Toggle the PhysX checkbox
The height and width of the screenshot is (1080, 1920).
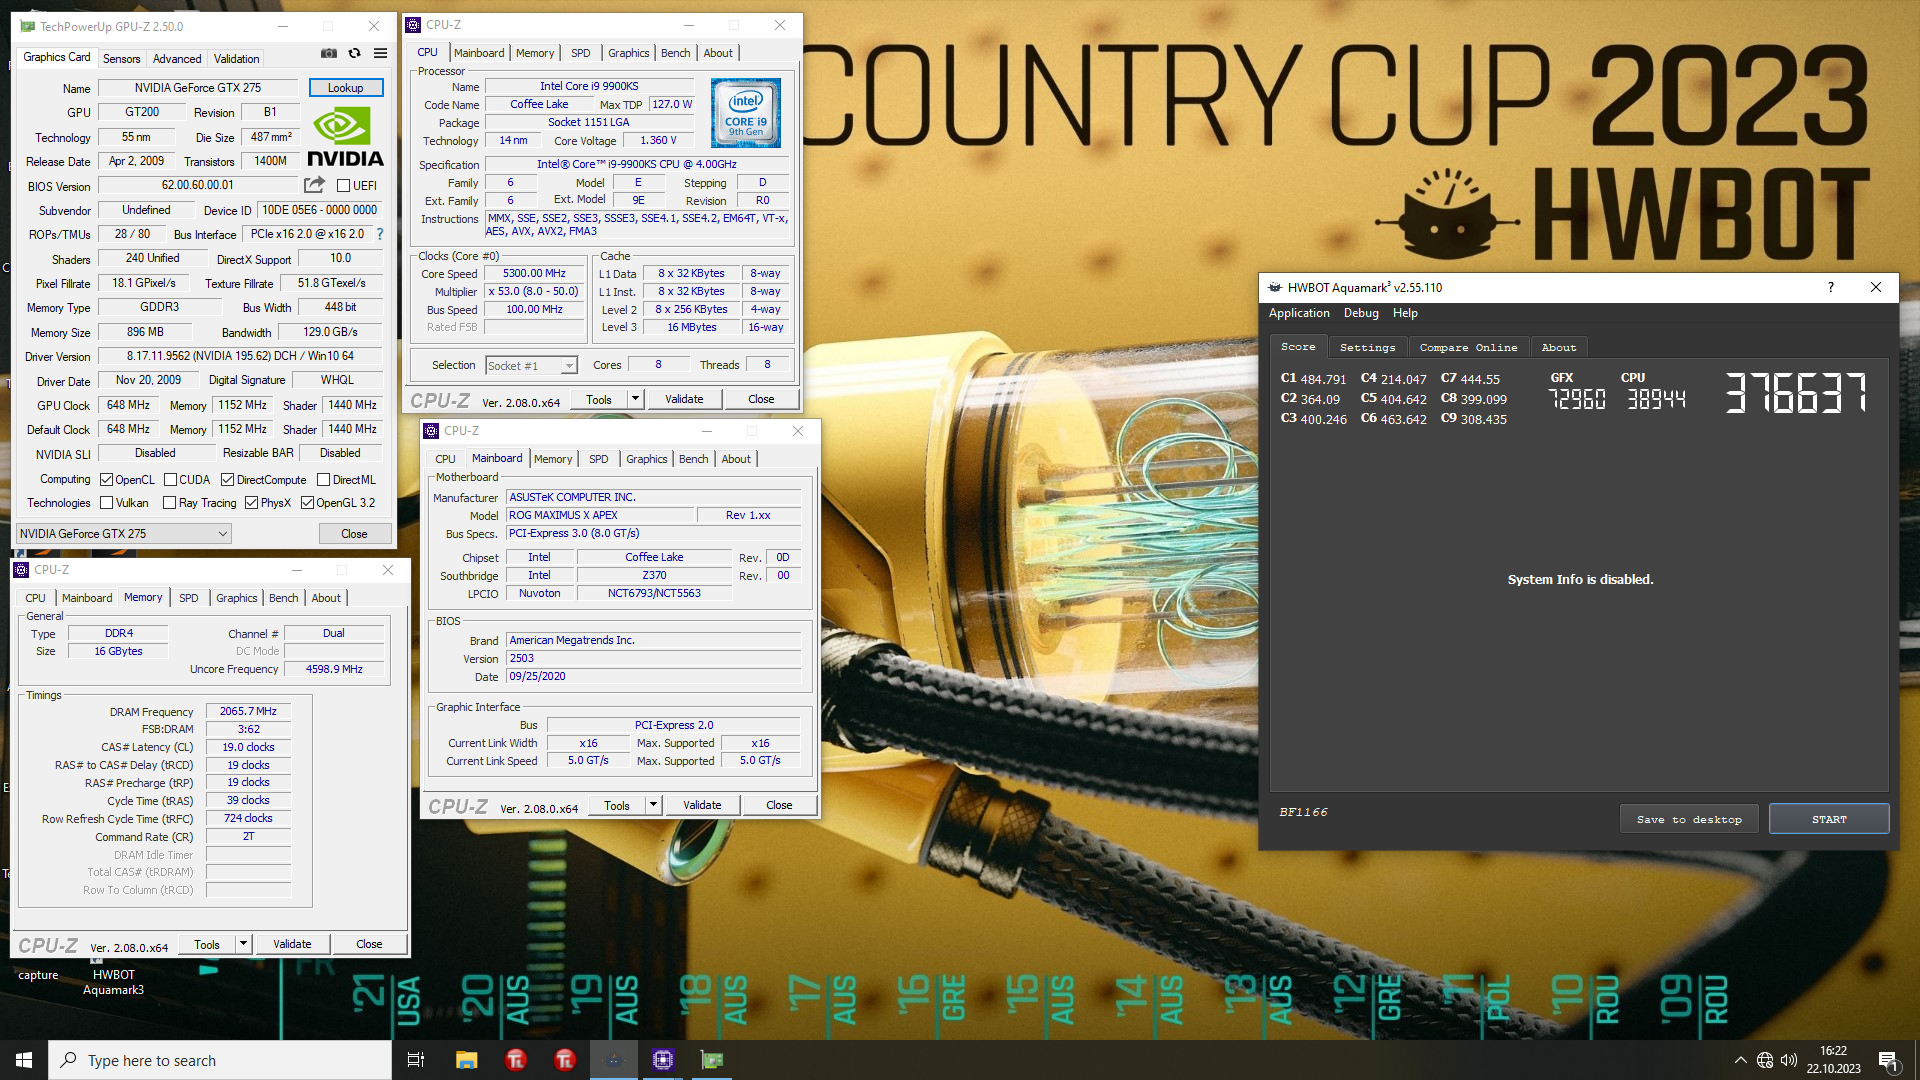coord(251,503)
